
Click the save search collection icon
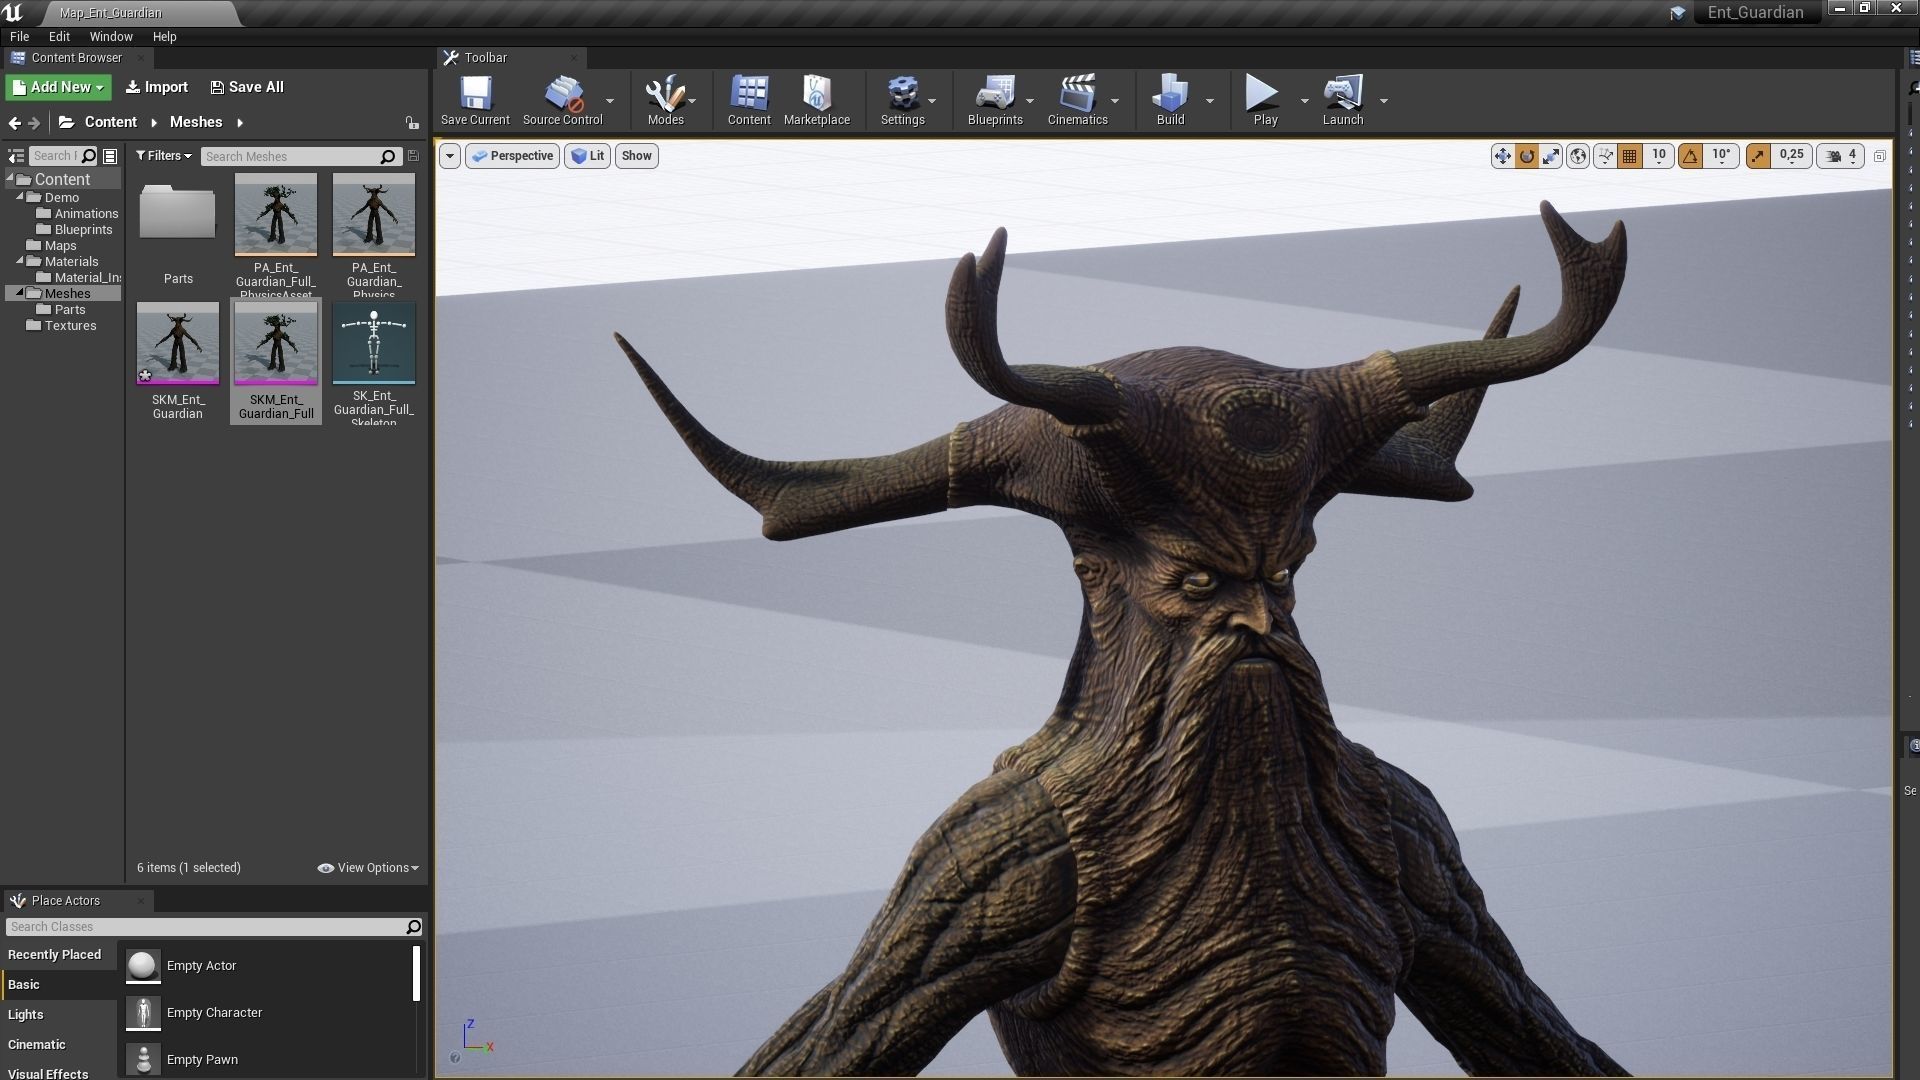(x=413, y=156)
